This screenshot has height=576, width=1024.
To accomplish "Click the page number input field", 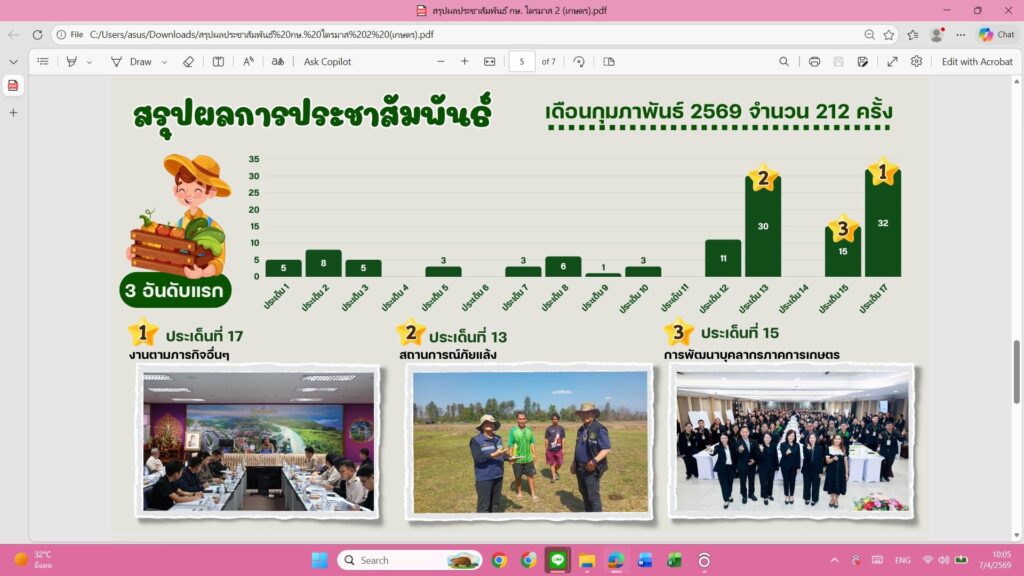I will 521,62.
